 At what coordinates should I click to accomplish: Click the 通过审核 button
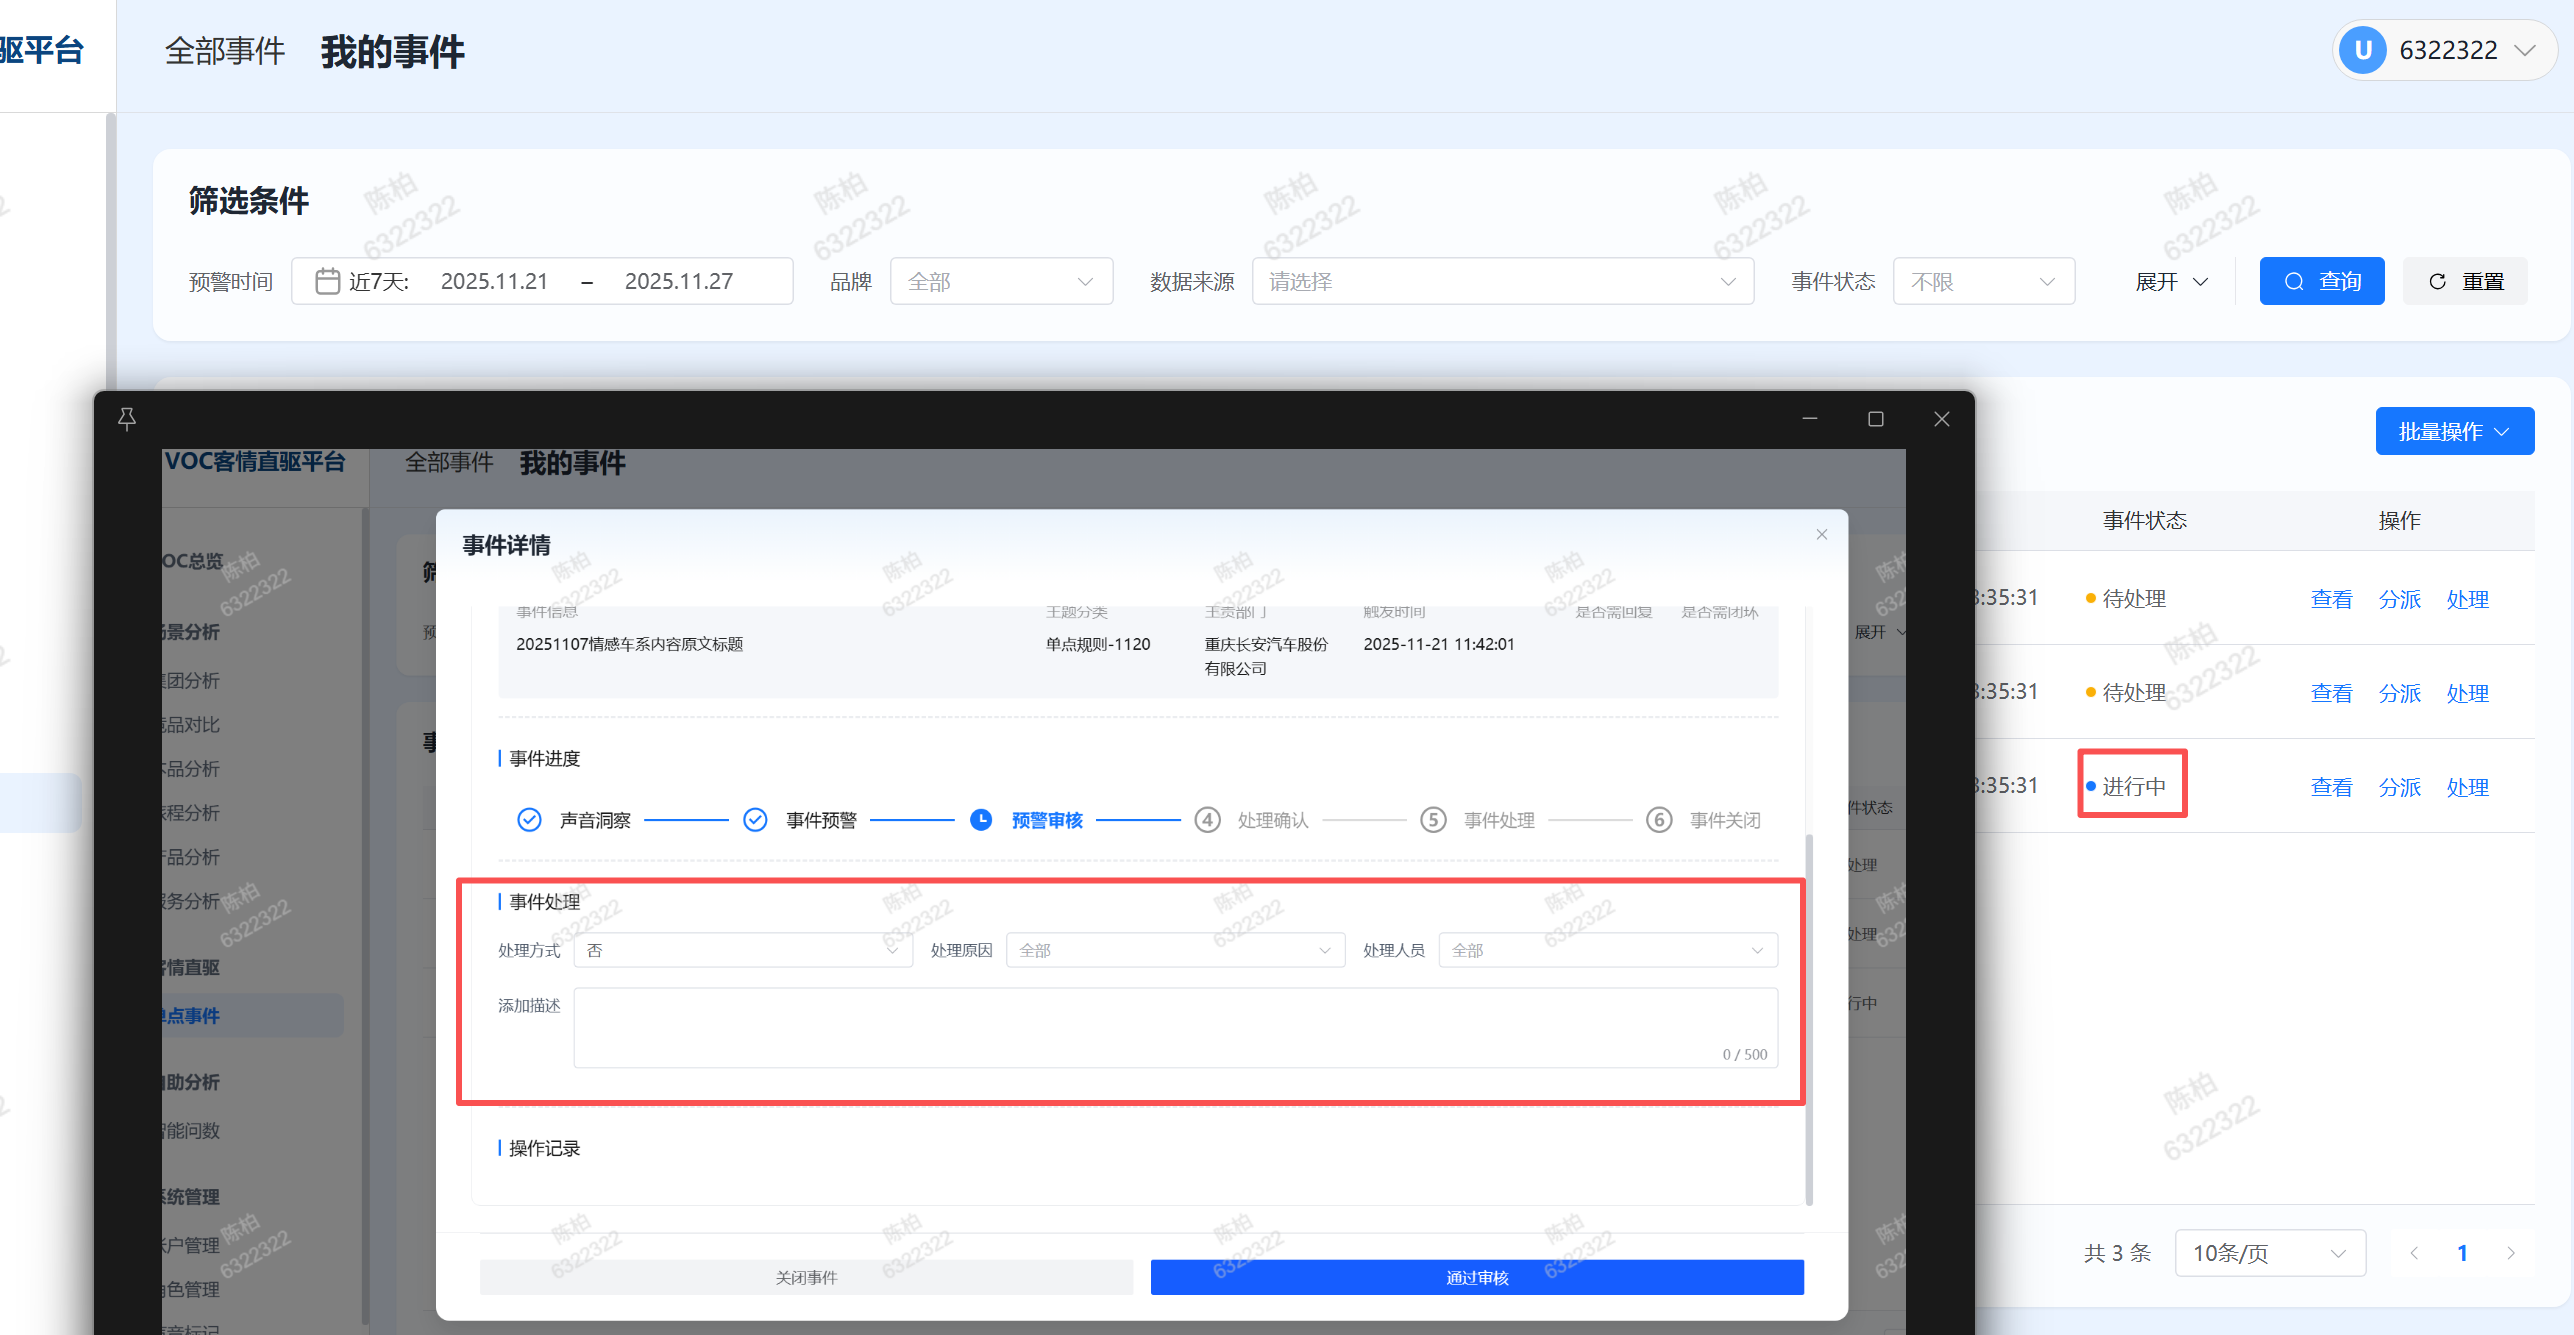(x=1476, y=1278)
